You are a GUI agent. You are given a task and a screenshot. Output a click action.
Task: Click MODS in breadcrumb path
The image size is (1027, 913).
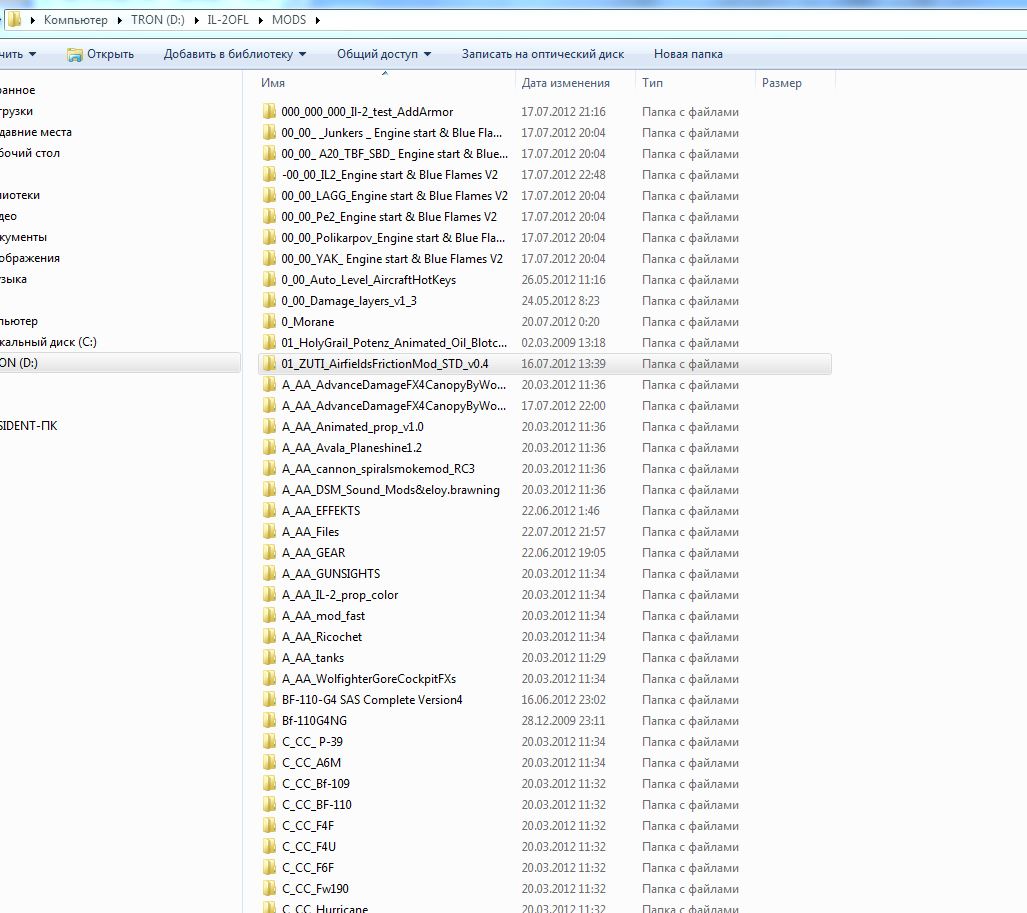[x=289, y=20]
